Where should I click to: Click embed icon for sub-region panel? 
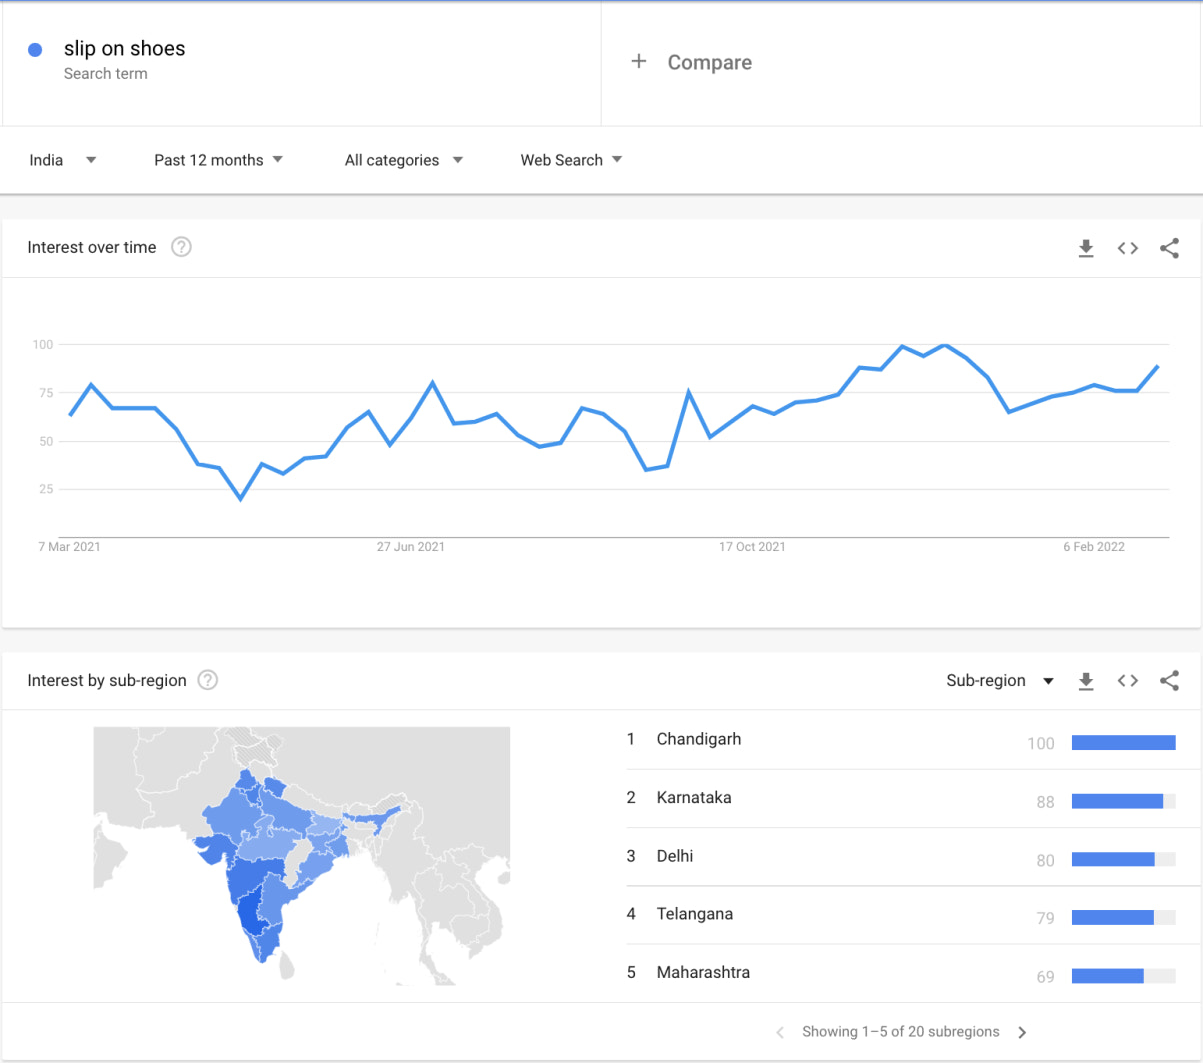pos(1128,681)
